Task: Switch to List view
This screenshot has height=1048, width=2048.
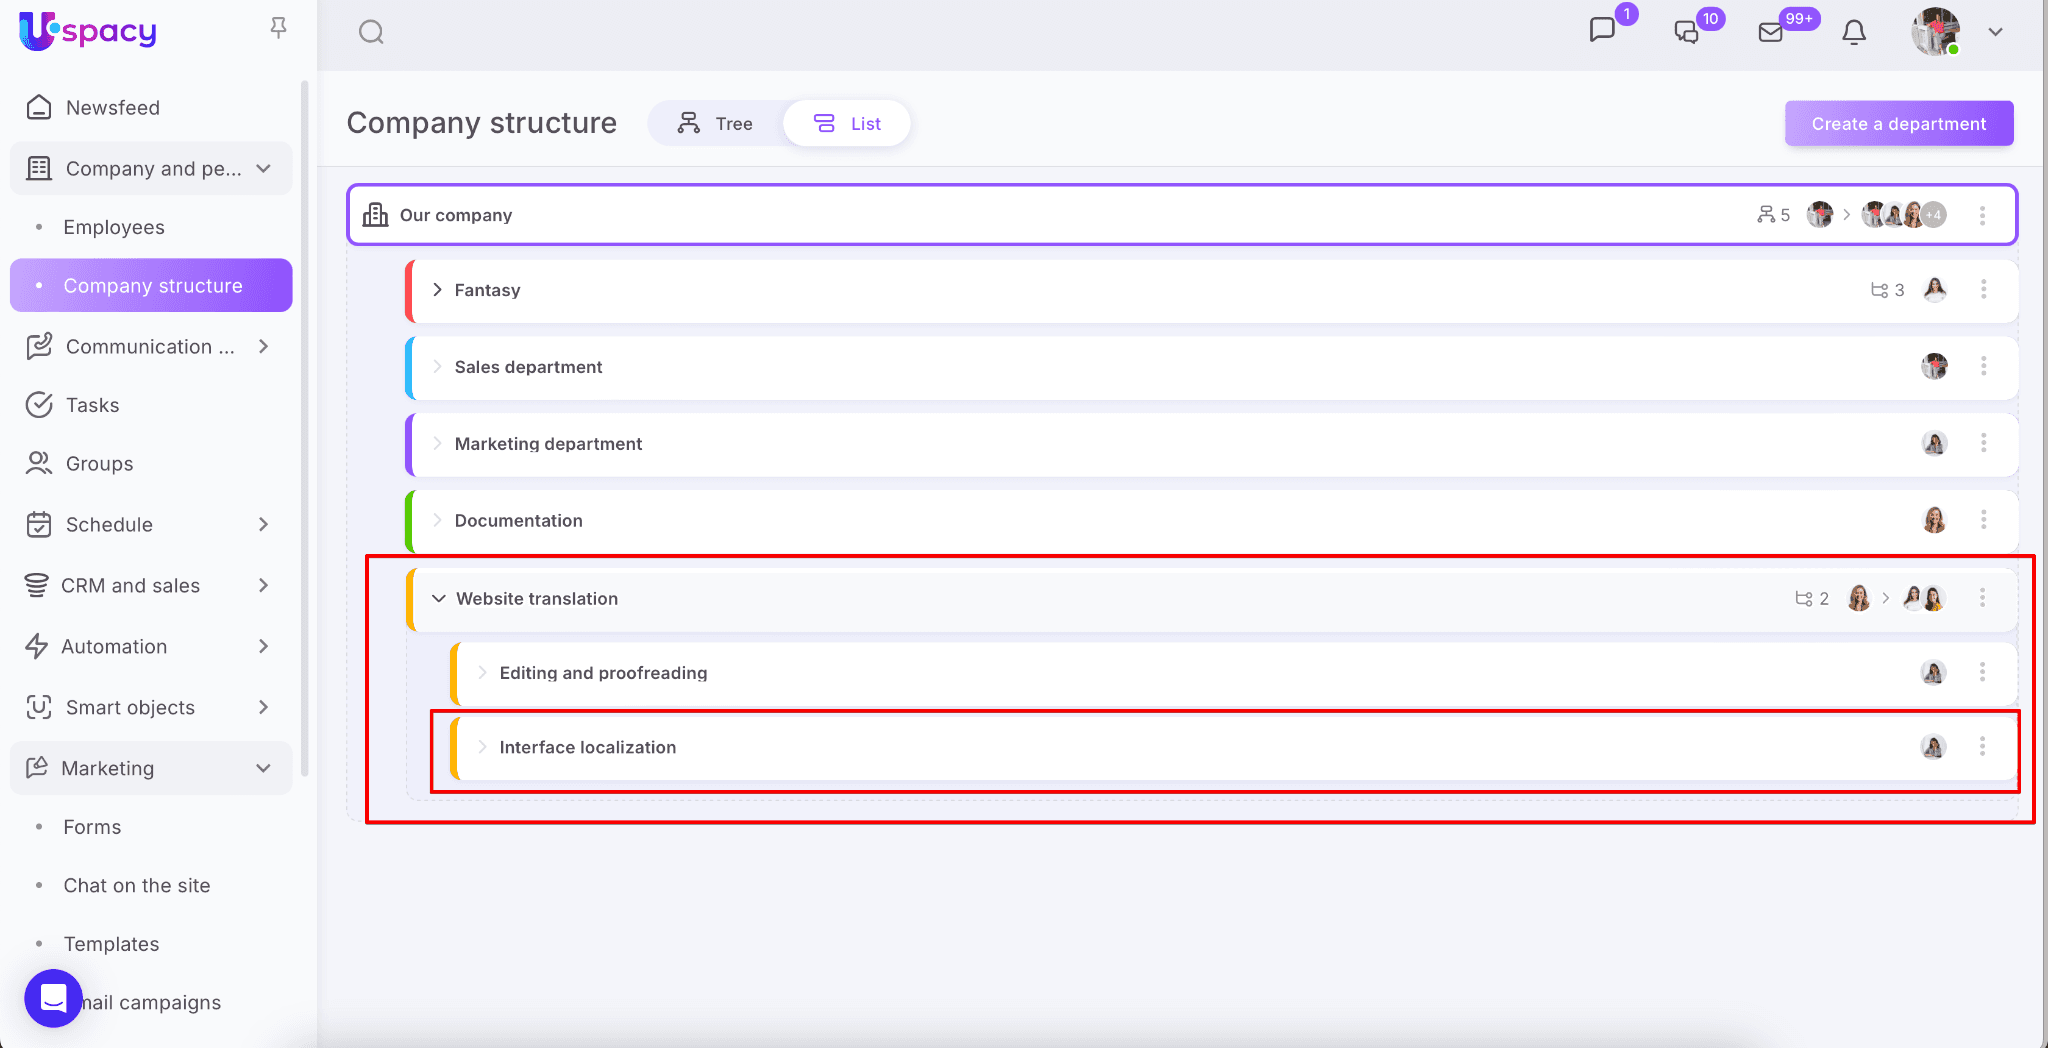Action: [x=847, y=124]
